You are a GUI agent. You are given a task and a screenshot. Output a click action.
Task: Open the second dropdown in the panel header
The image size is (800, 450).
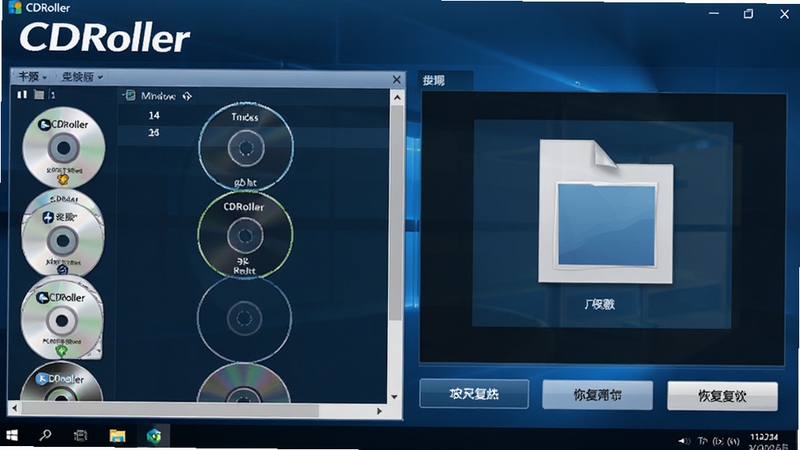coord(82,77)
